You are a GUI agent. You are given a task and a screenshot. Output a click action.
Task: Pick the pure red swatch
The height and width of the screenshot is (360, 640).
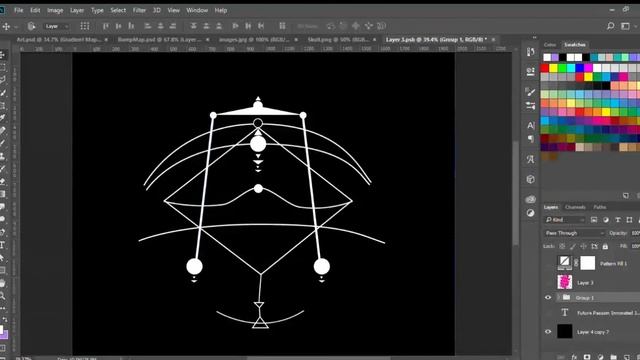[545, 67]
